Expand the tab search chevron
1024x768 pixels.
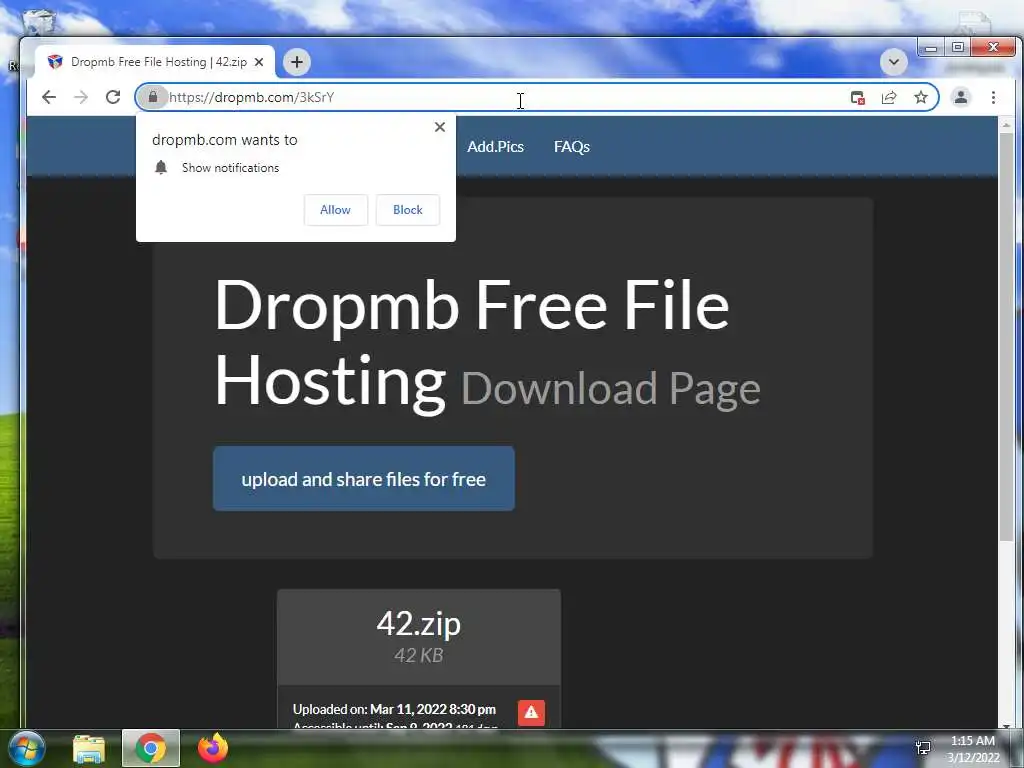[x=893, y=62]
